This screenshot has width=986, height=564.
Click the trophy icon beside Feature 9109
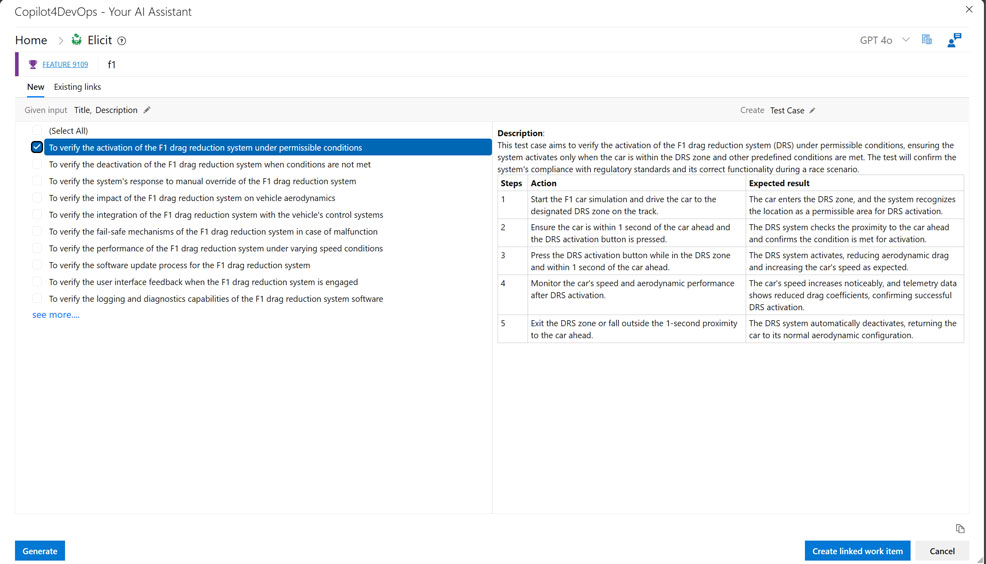(33, 64)
